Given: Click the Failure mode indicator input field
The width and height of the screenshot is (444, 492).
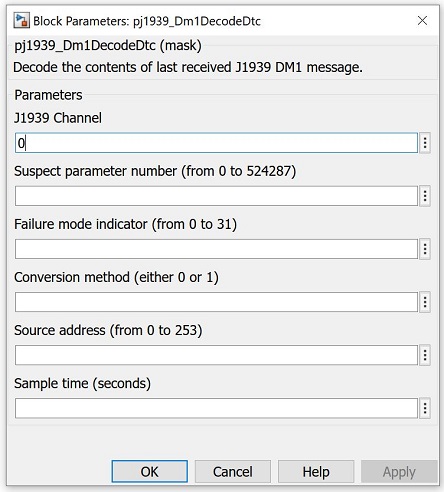Looking at the screenshot, I should (x=216, y=249).
